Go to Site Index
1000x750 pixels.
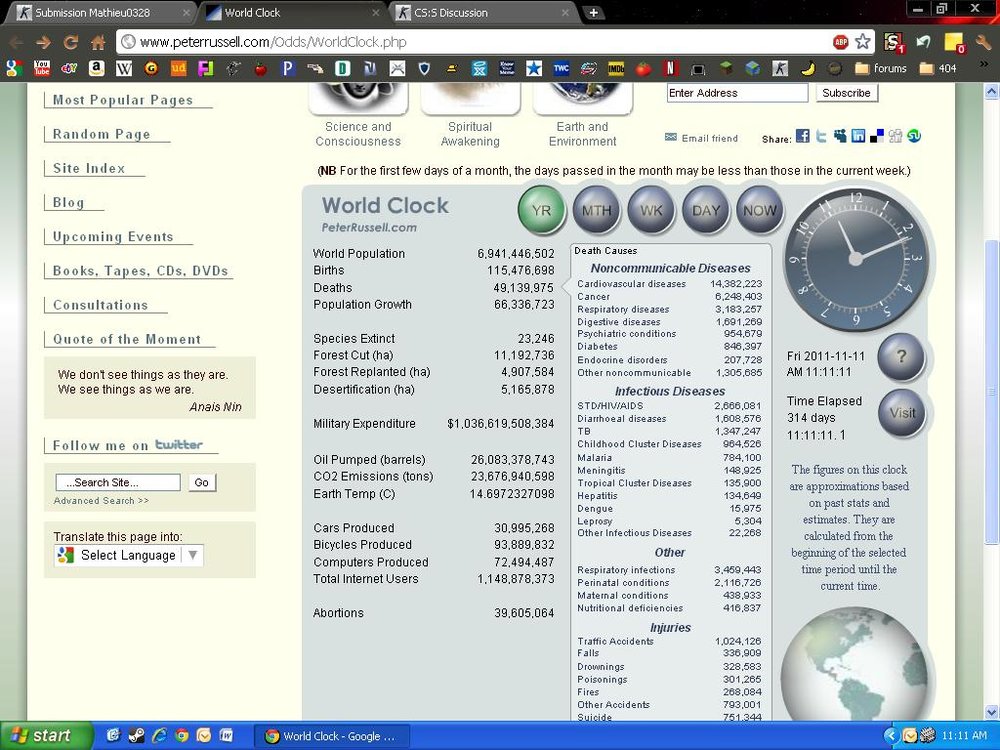pyautogui.click(x=89, y=168)
